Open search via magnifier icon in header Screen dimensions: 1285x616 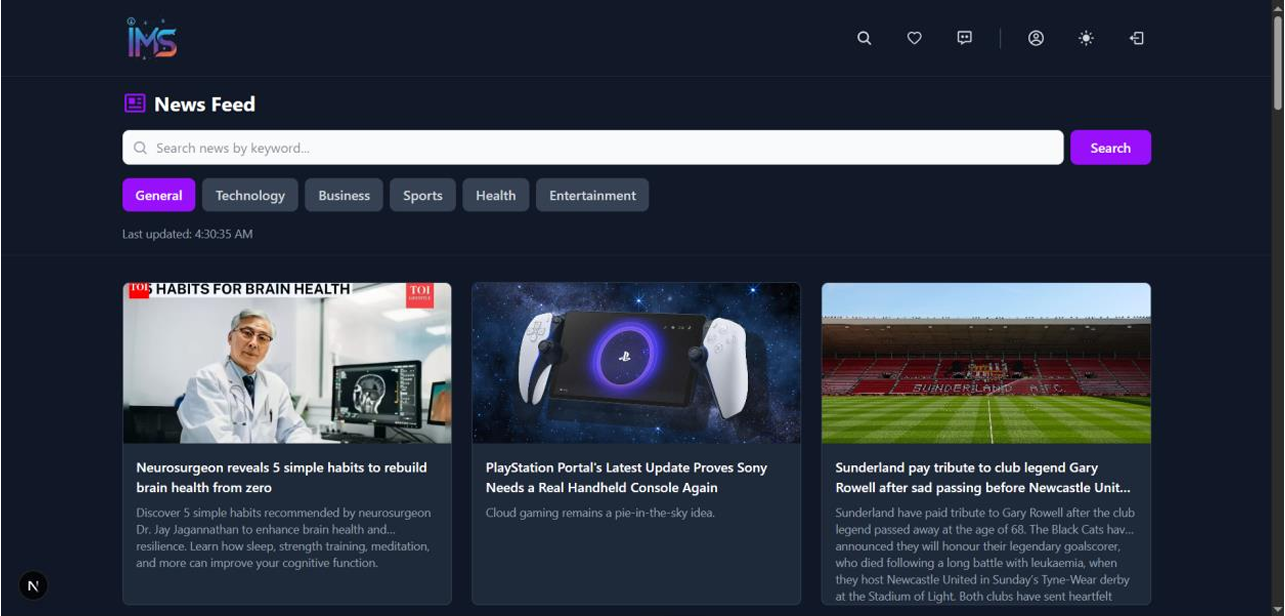(x=864, y=38)
